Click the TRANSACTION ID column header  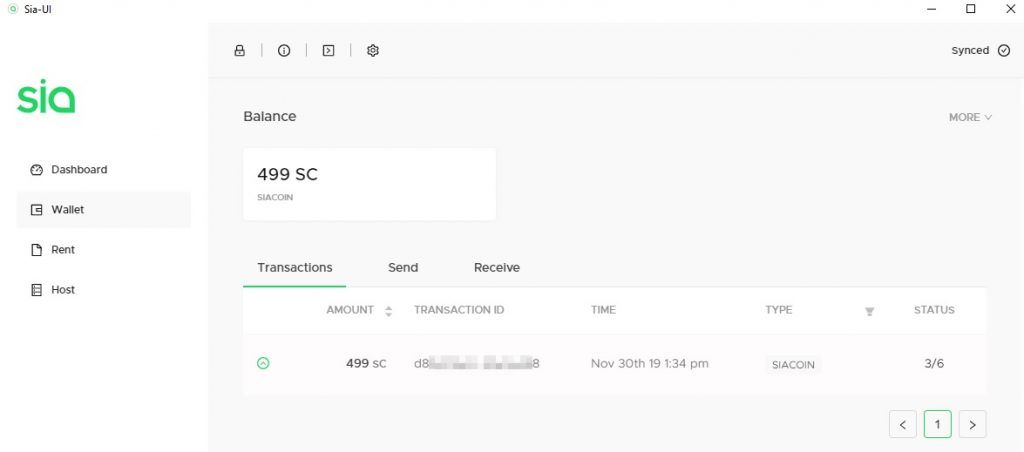tap(459, 310)
